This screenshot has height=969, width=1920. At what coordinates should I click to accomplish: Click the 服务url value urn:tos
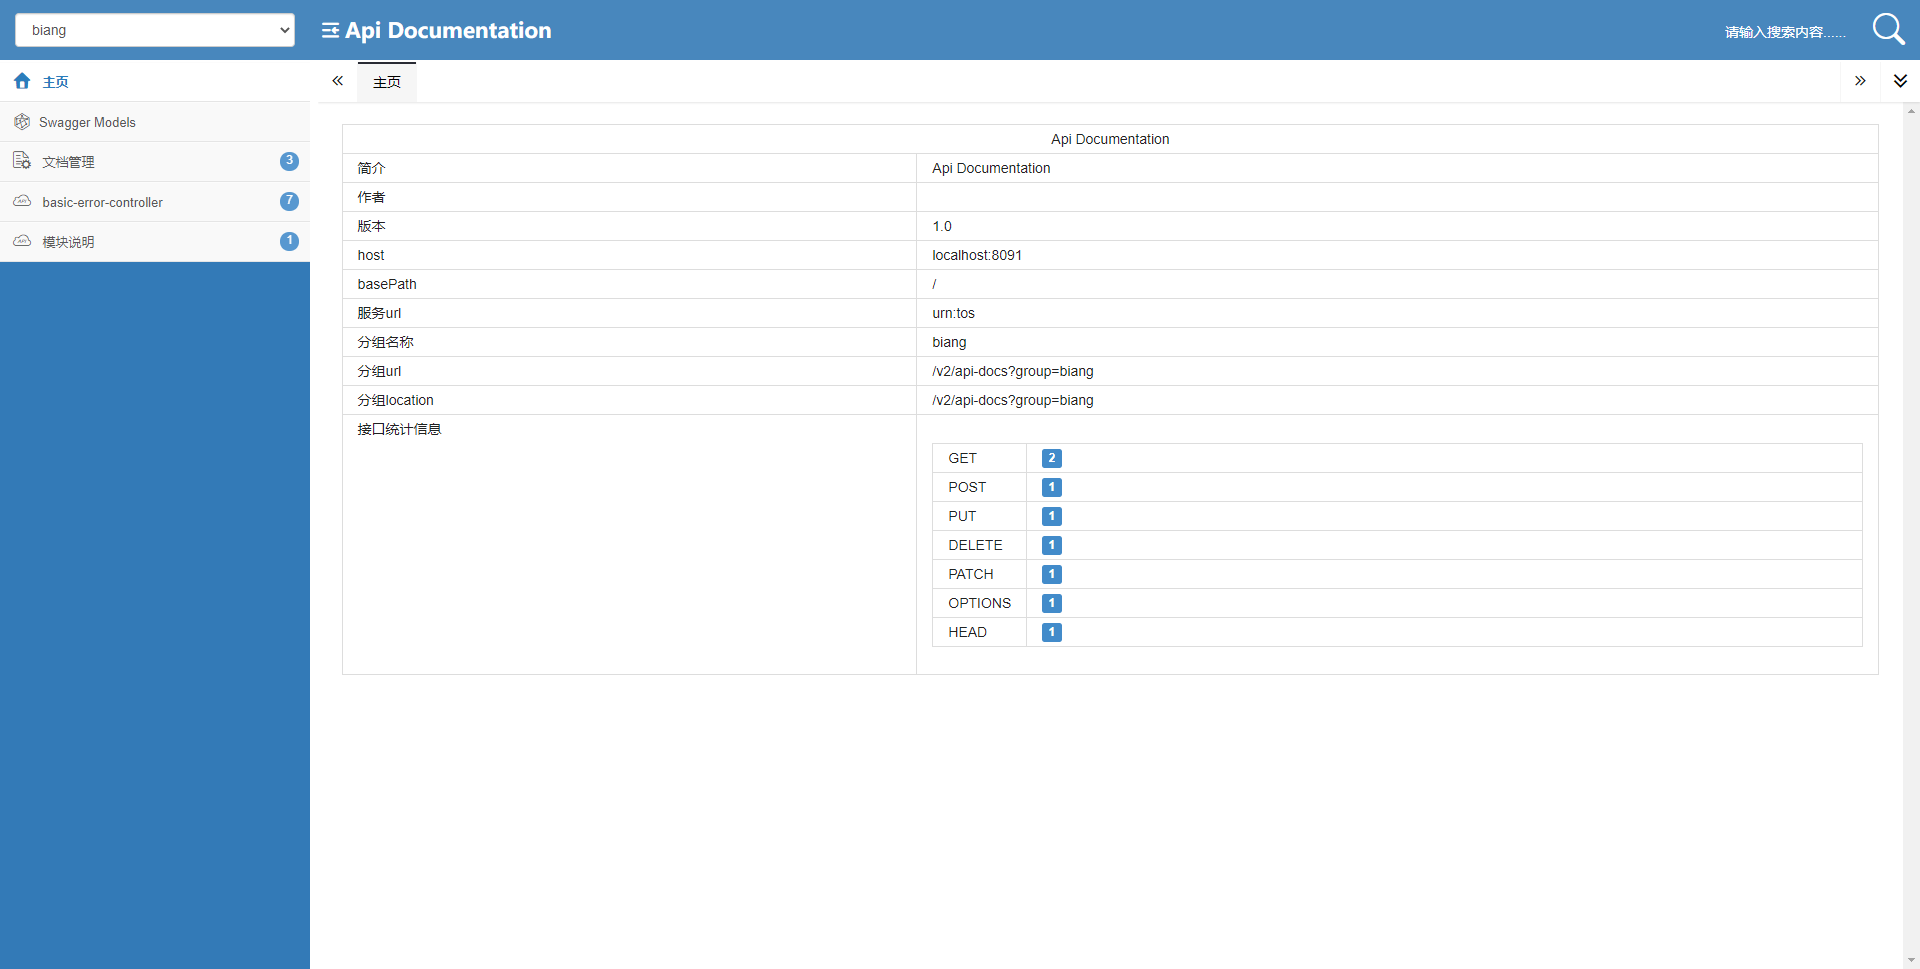point(953,313)
